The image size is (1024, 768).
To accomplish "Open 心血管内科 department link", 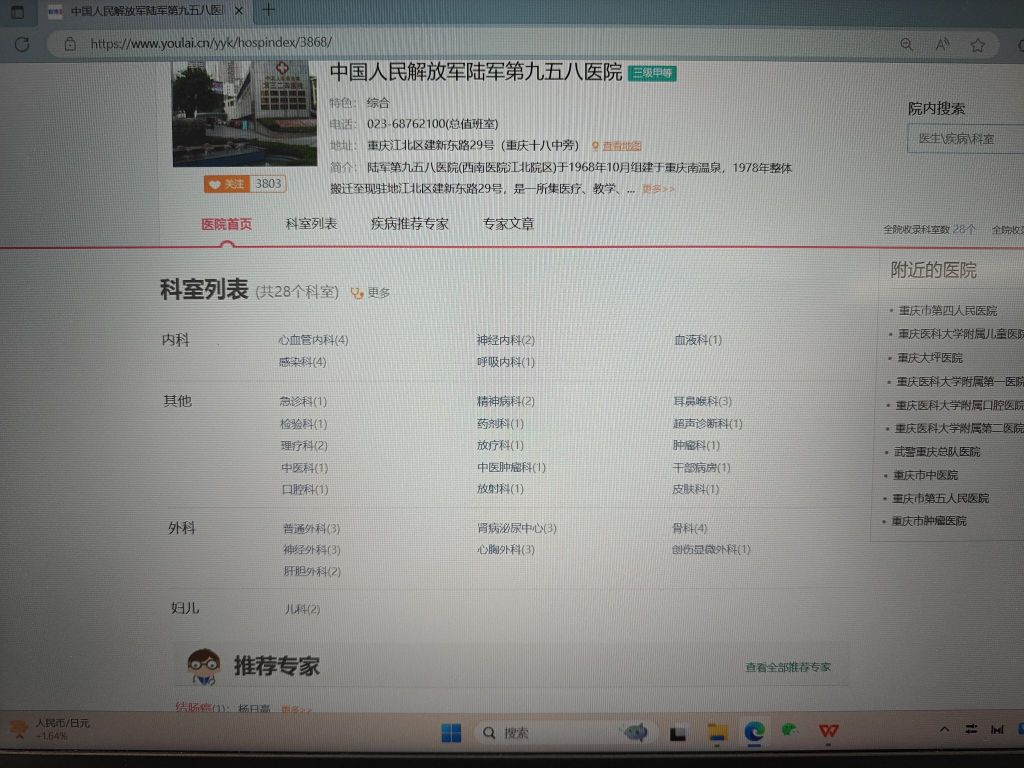I will (x=313, y=340).
